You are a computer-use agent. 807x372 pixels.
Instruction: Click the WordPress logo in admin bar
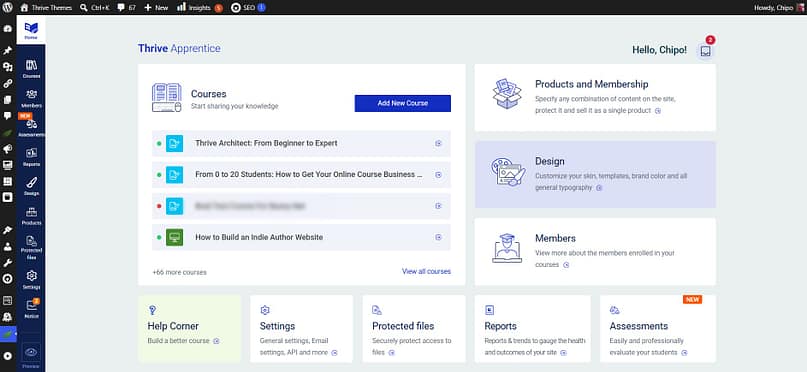pos(8,7)
